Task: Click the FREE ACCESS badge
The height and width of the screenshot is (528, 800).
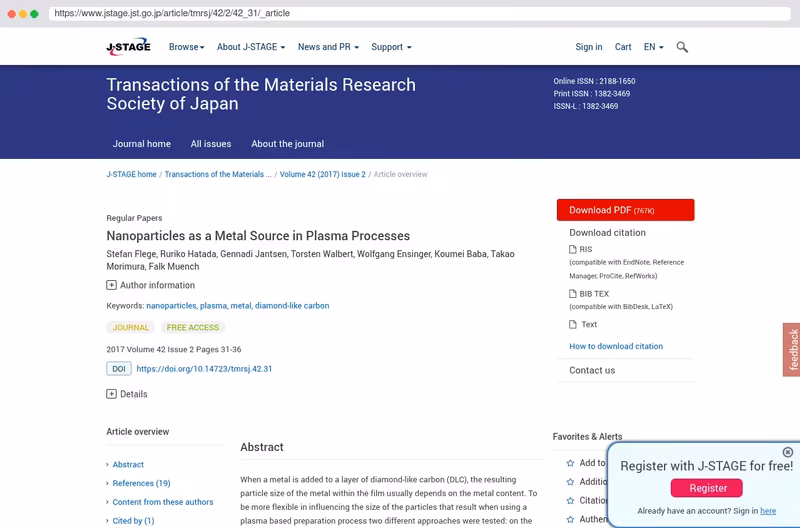Action: (192, 328)
